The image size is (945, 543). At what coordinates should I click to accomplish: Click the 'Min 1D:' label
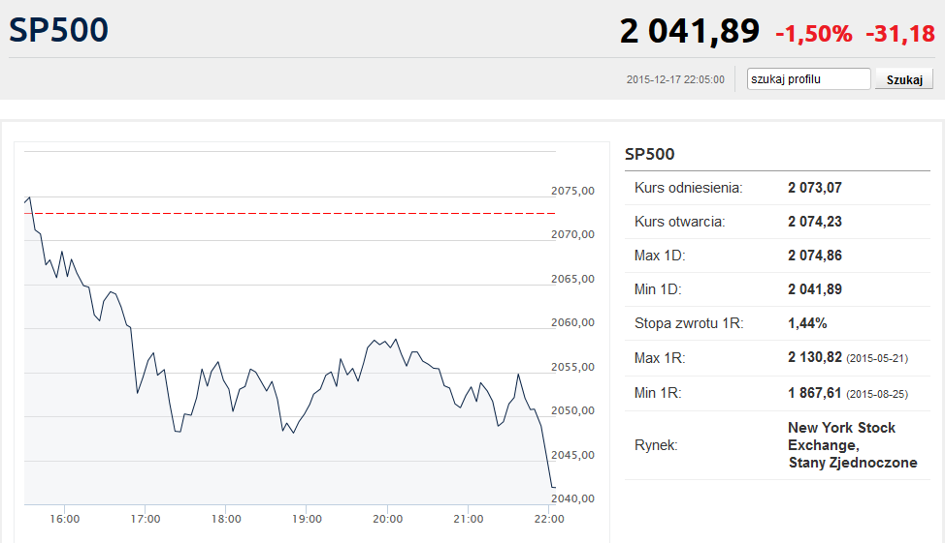(658, 289)
